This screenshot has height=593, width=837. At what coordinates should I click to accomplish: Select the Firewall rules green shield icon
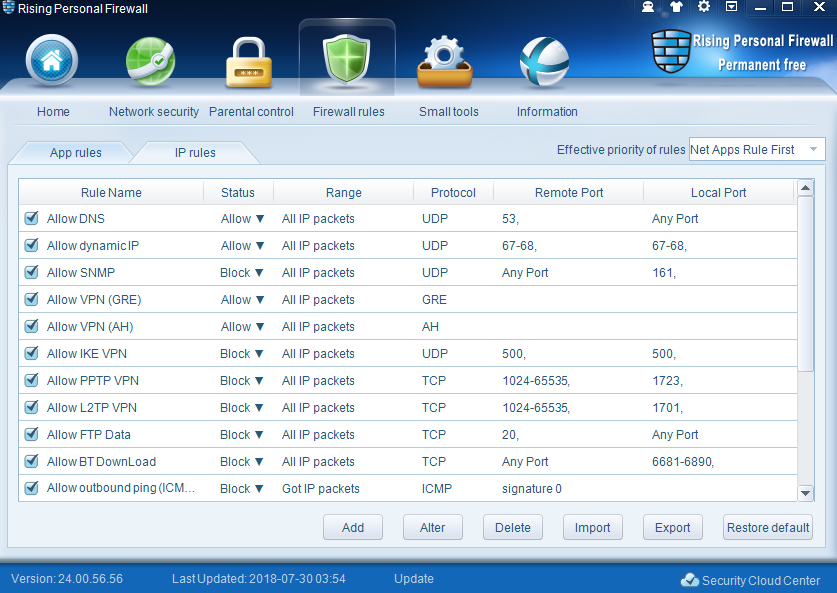(347, 59)
